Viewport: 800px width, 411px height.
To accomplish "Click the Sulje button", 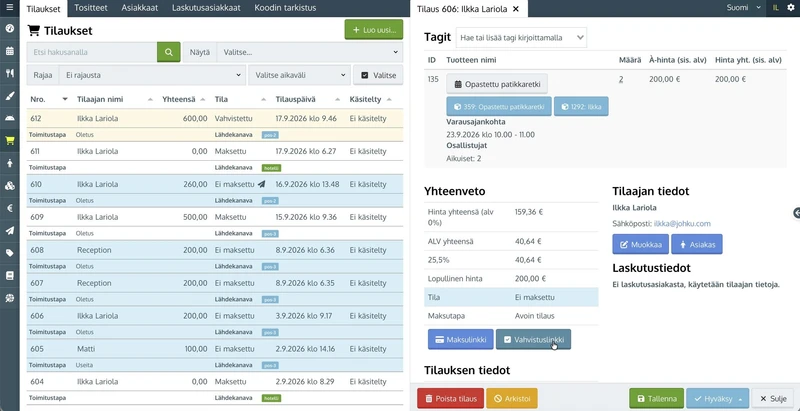I will click(x=773, y=399).
